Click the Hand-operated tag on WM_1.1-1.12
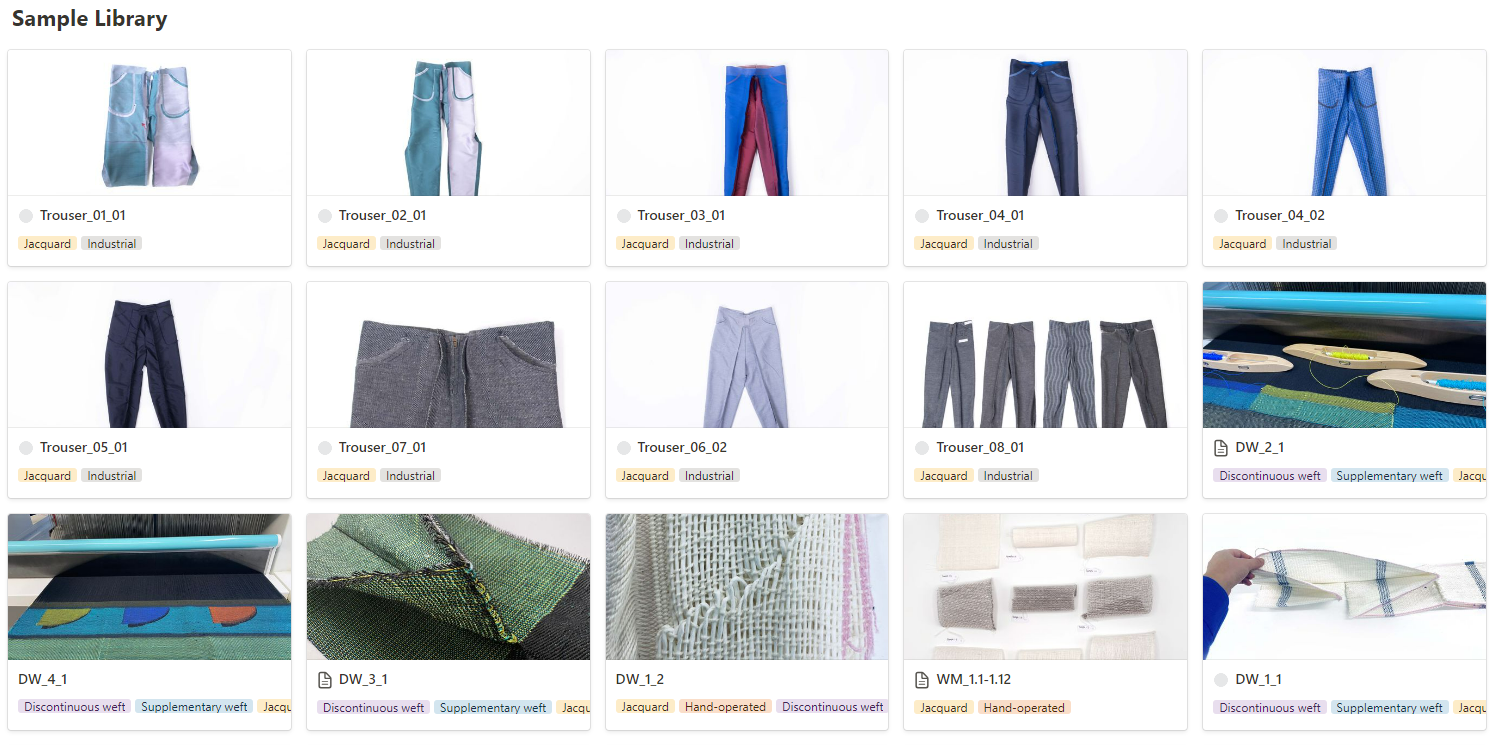 [x=1024, y=708]
